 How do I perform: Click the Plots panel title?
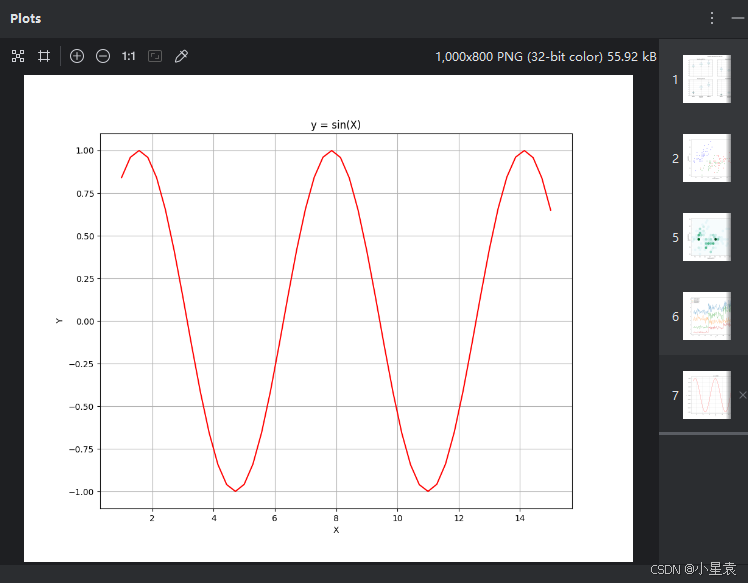click(x=26, y=19)
